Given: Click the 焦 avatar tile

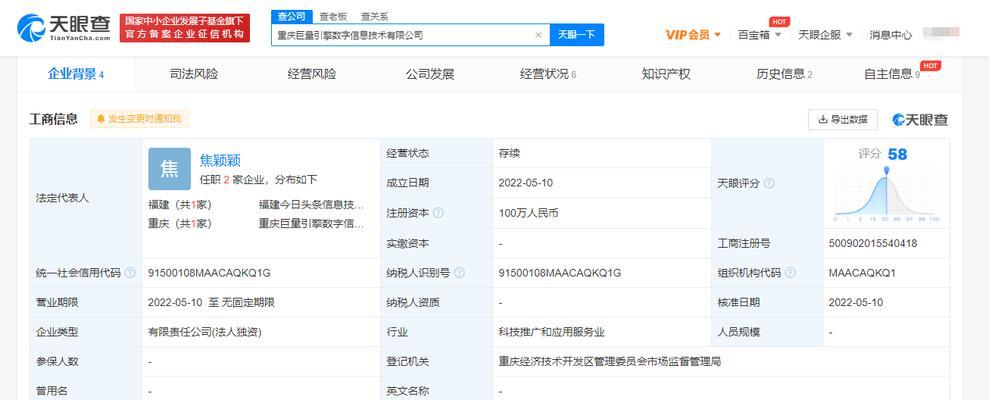Looking at the screenshot, I should click(170, 169).
